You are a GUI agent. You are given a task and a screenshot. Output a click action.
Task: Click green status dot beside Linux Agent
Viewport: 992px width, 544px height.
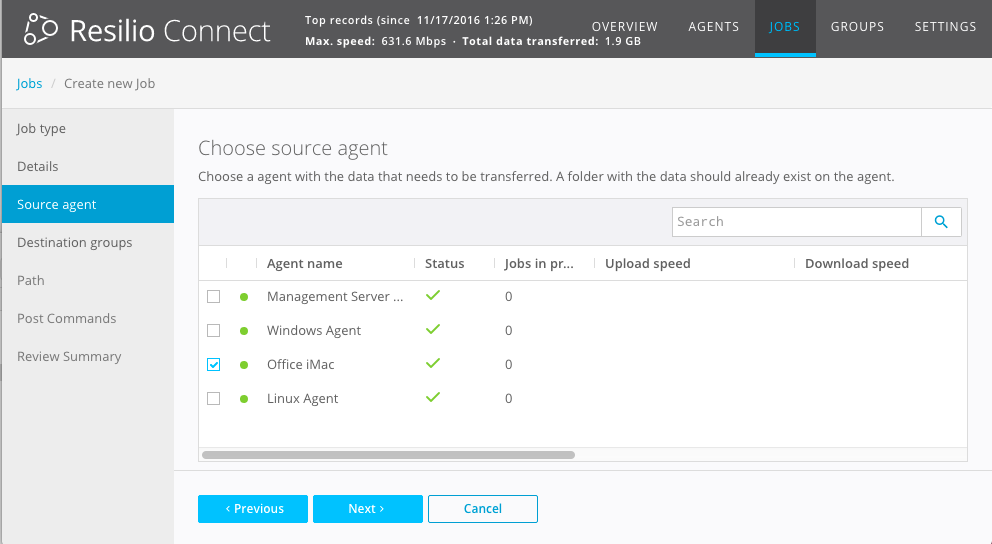point(244,399)
